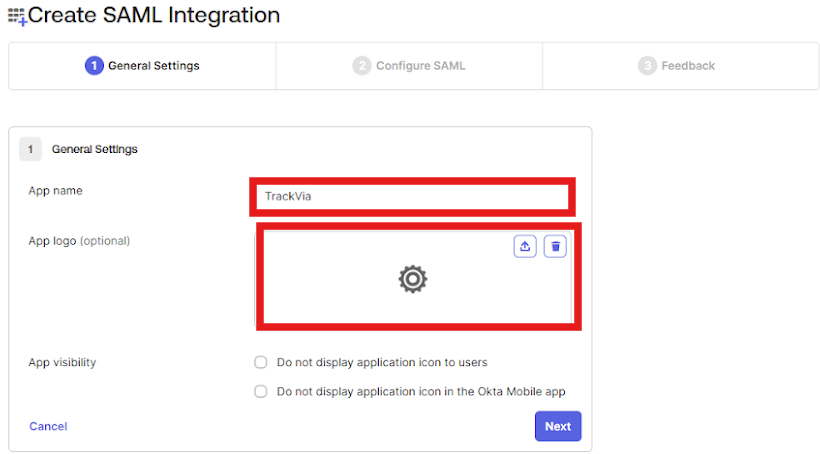Click the 'App visibility' label
This screenshot has height=454, width=820.
[62, 362]
